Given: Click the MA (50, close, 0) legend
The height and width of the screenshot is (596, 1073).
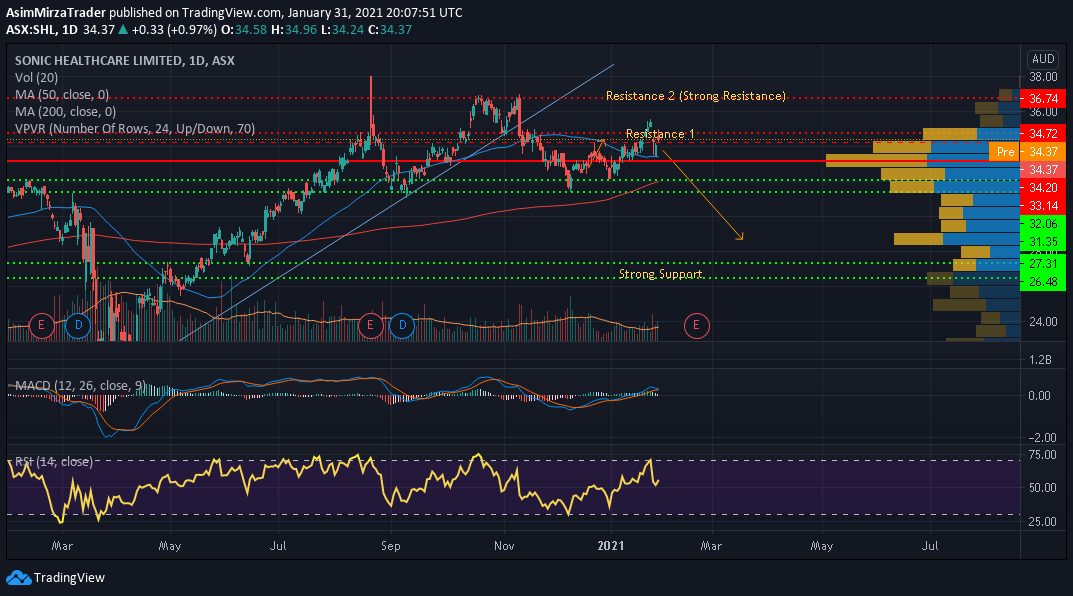Looking at the screenshot, I should pyautogui.click(x=62, y=94).
